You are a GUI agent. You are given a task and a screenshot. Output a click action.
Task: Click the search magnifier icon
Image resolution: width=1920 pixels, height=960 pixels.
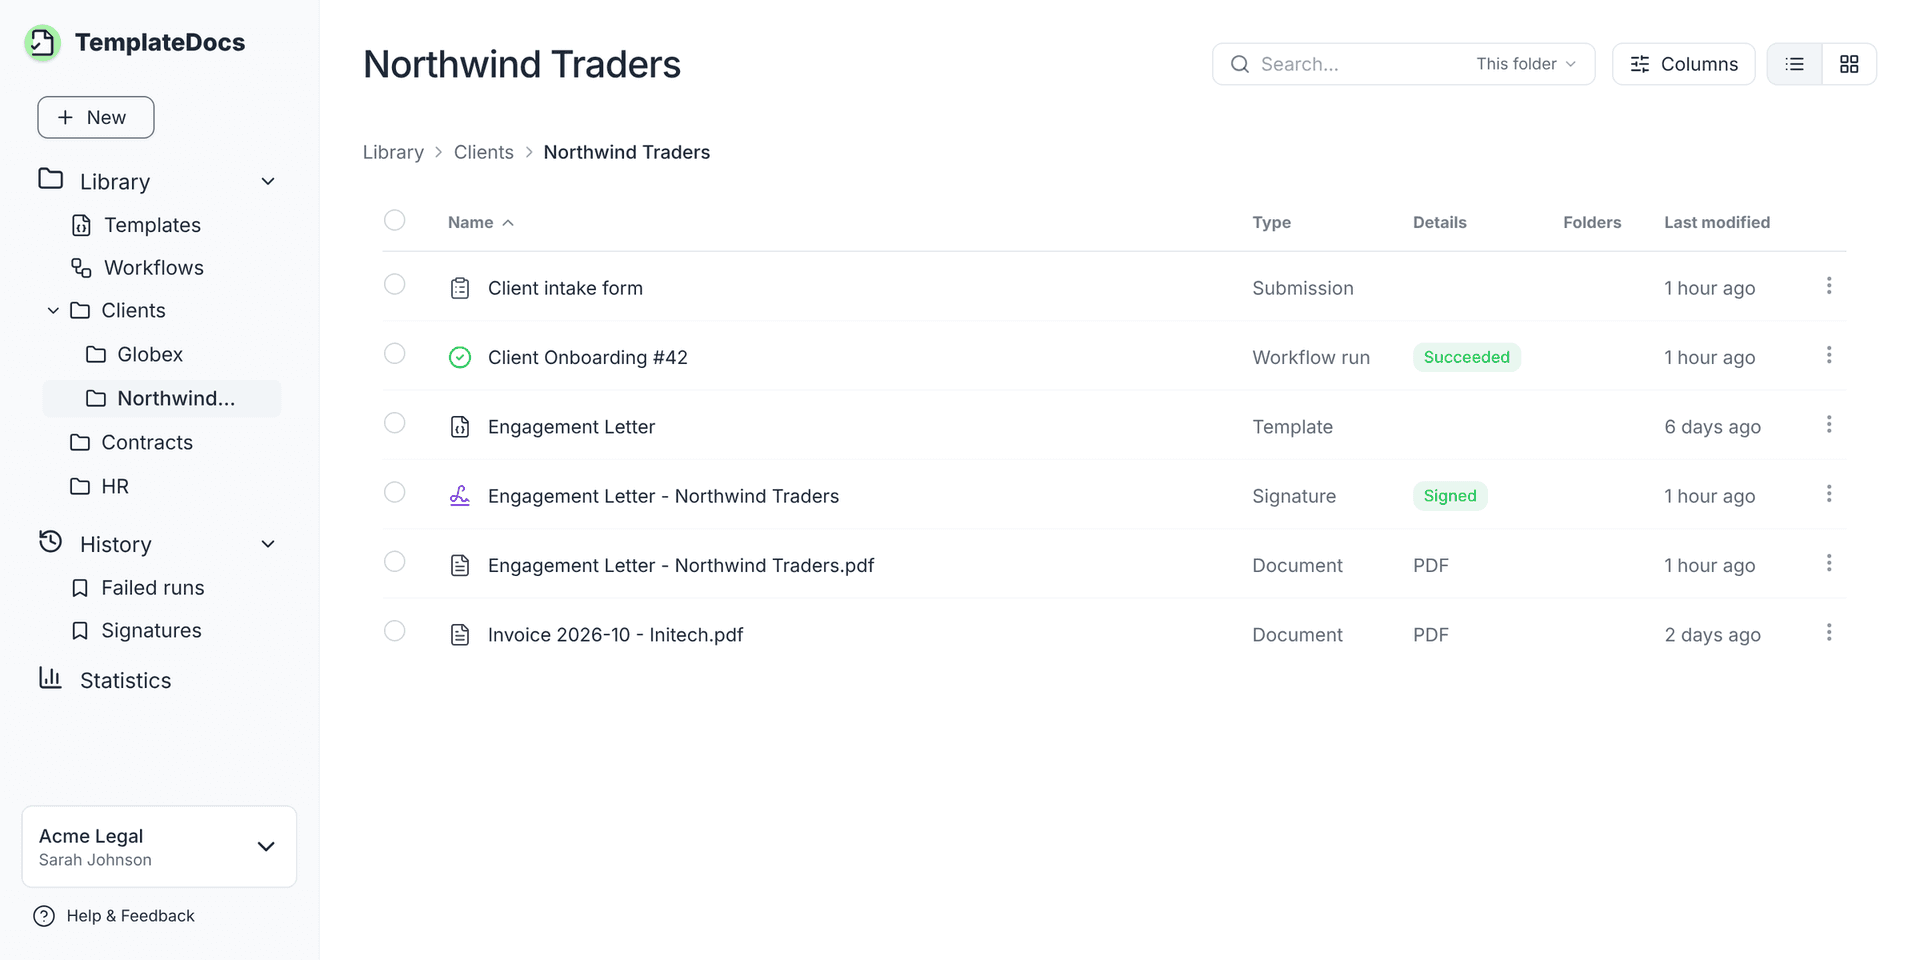[1240, 64]
